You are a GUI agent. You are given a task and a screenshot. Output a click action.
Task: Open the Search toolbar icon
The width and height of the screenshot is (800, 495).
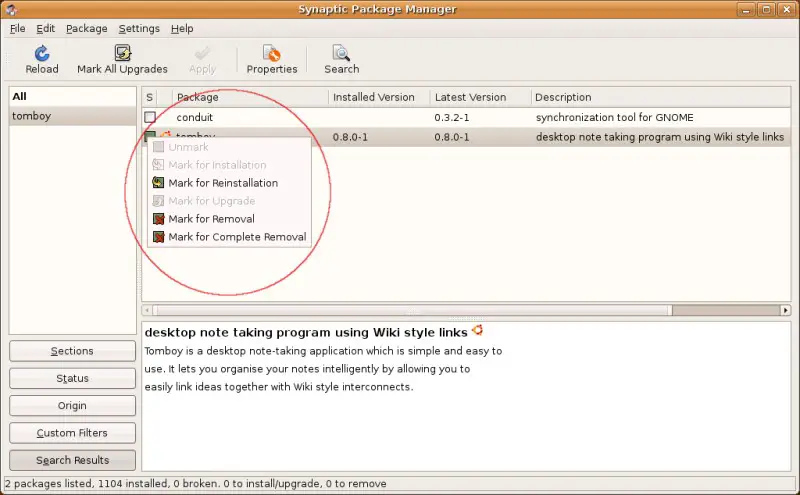point(341,53)
